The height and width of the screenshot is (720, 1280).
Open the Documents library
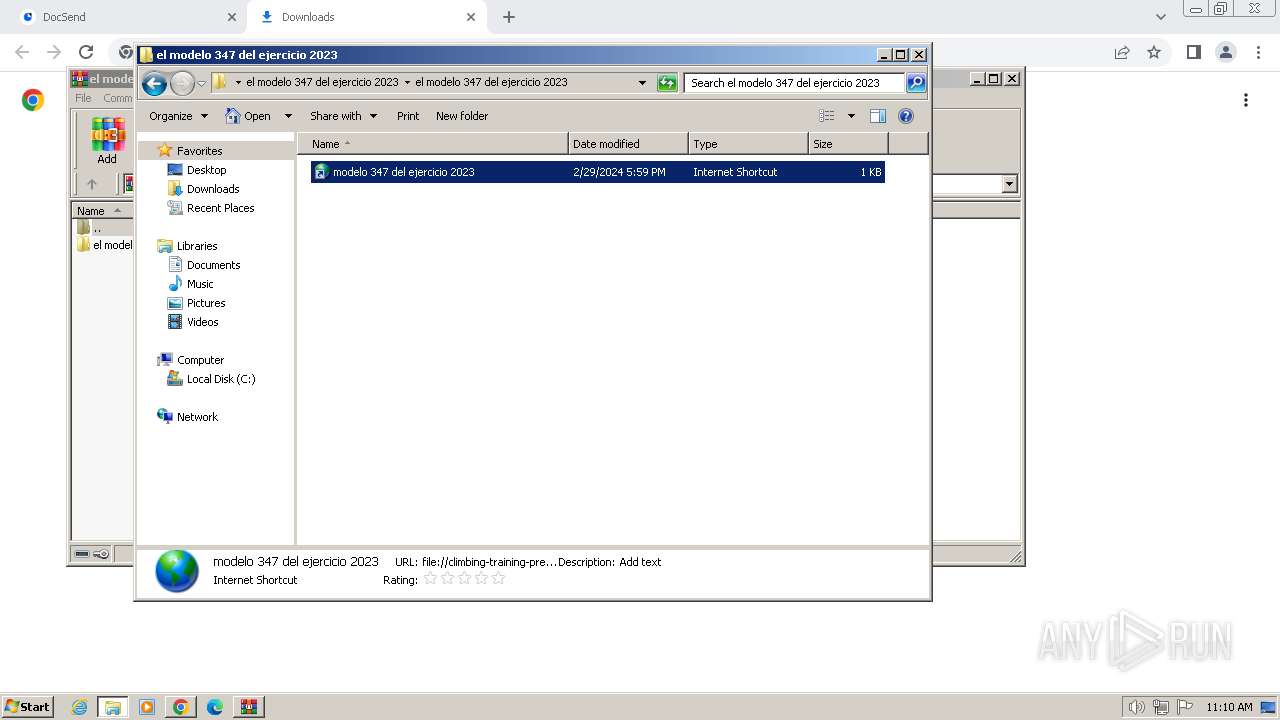point(213,265)
